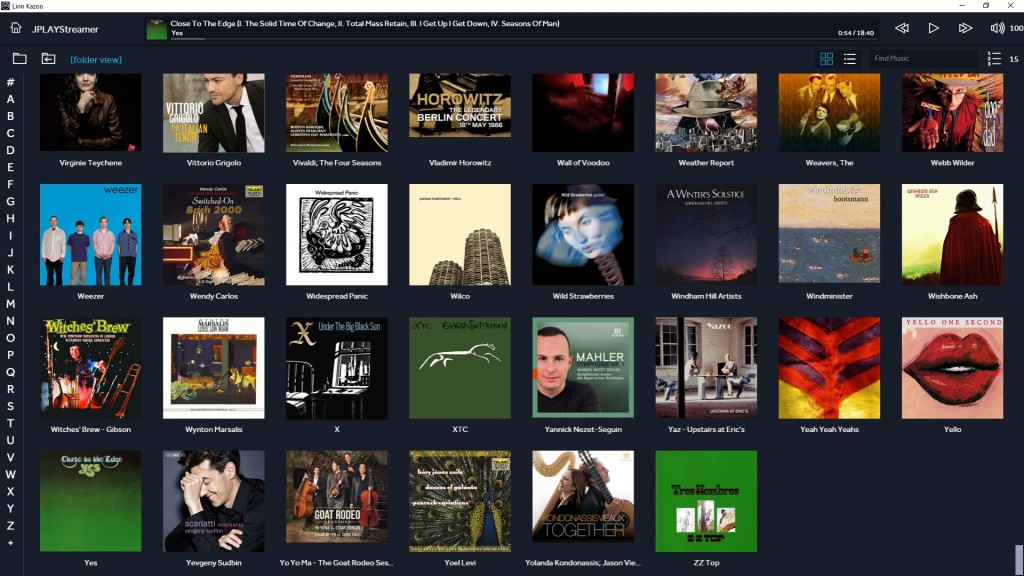The height and width of the screenshot is (576, 1024).
Task: Skip to previous track
Action: pyautogui.click(x=902, y=28)
